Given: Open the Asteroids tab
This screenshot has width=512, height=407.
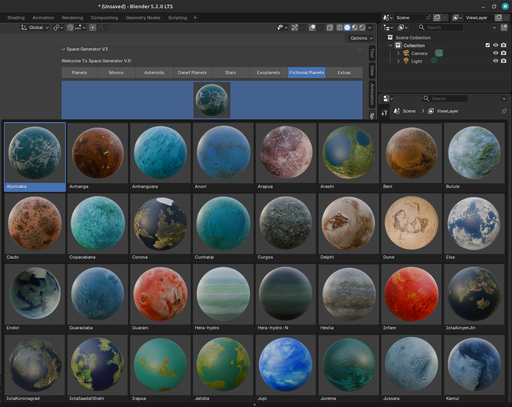Looking at the screenshot, I should pyautogui.click(x=154, y=72).
